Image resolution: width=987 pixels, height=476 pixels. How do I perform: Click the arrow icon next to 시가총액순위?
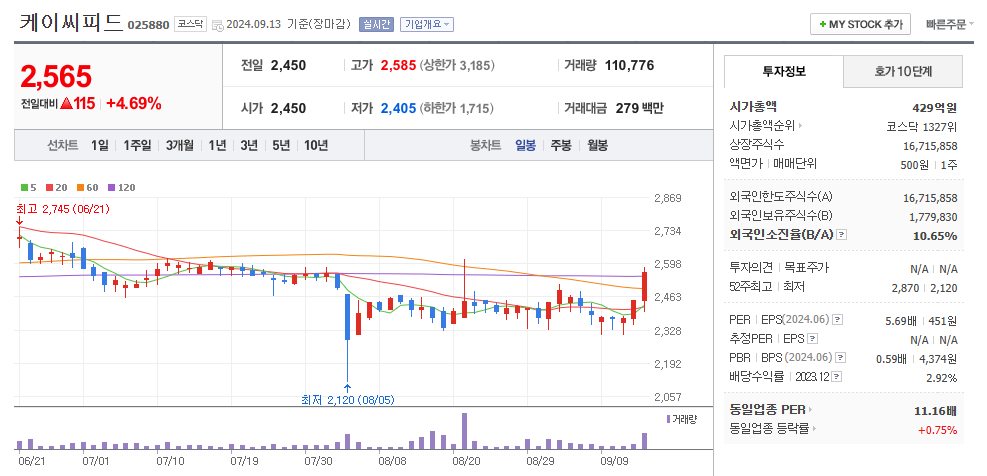[800, 126]
